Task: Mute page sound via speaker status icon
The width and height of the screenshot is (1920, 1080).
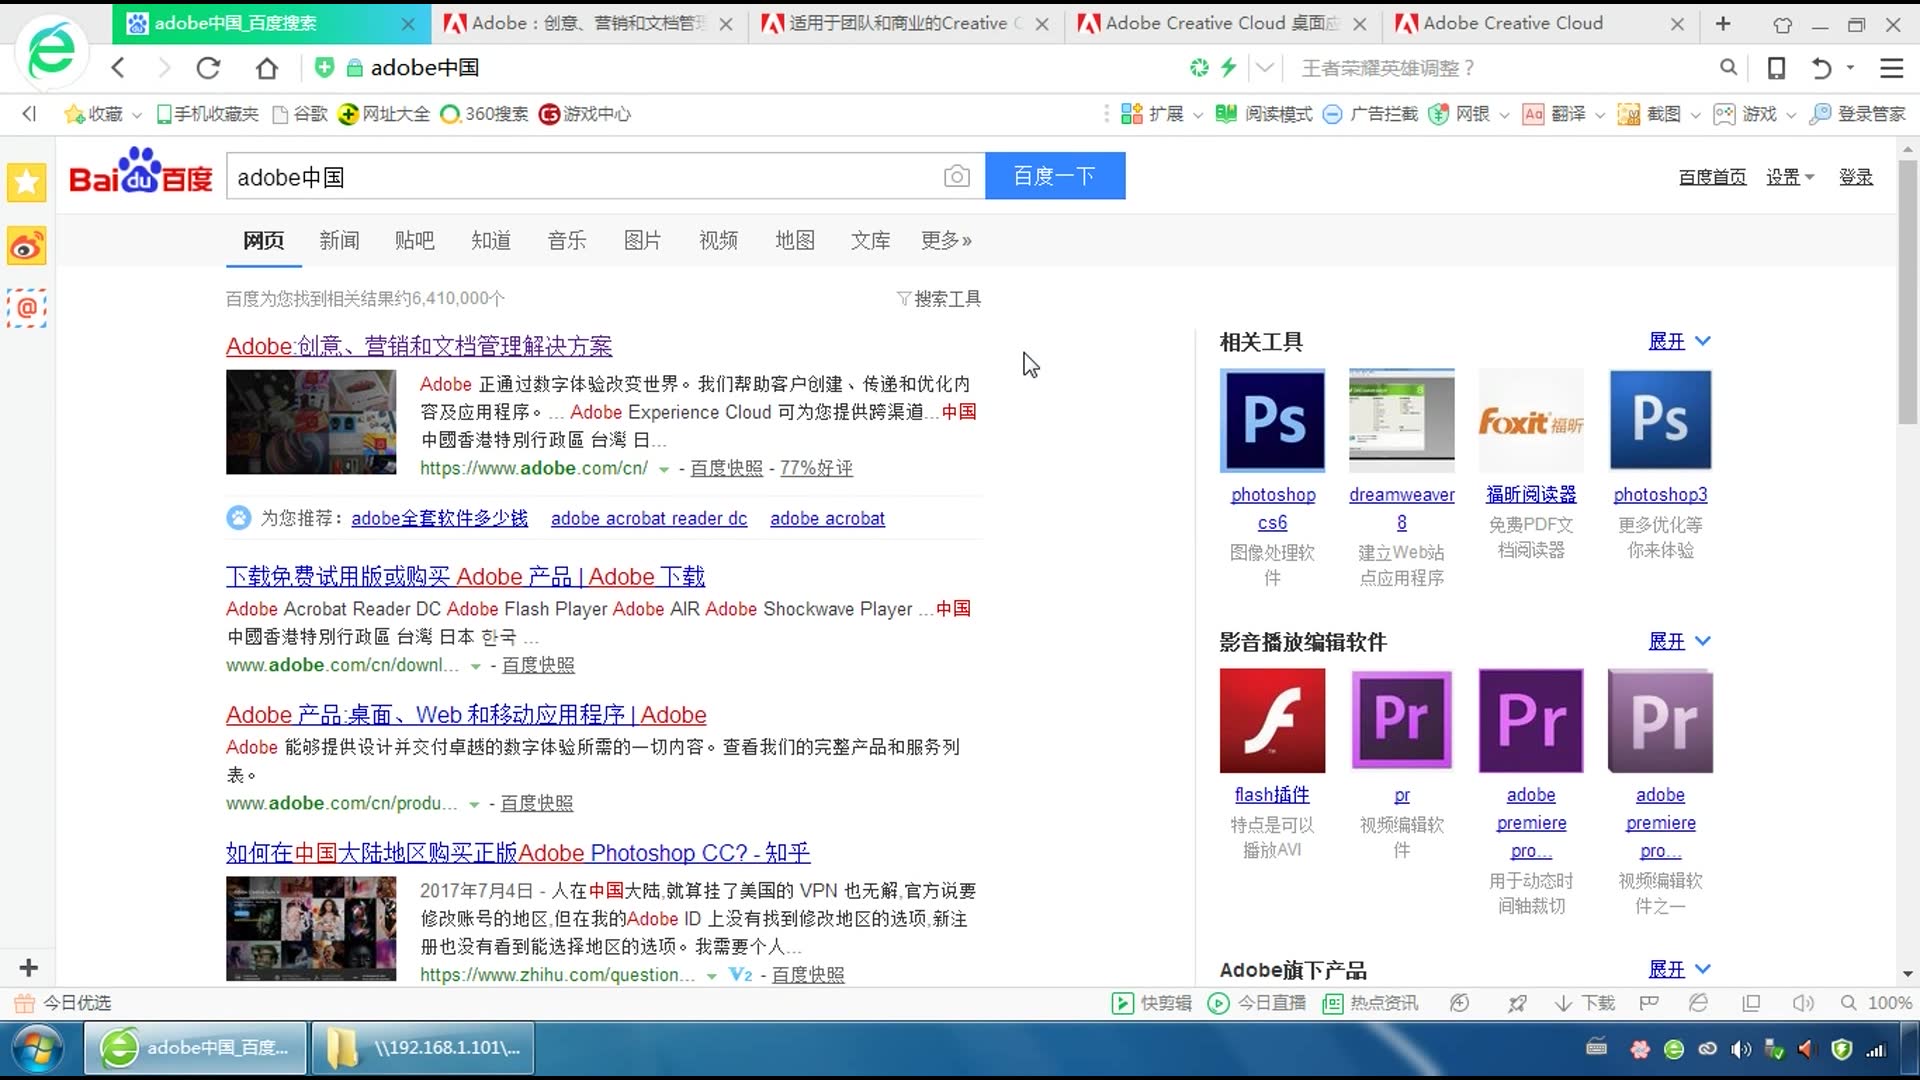Action: click(1803, 1003)
